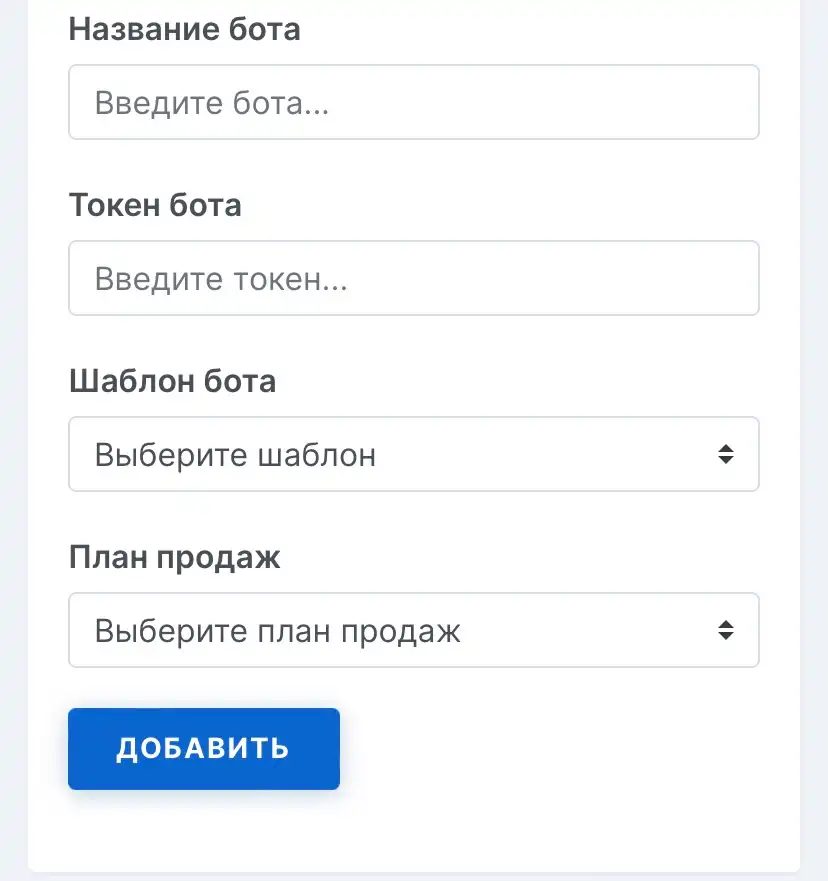
Task: Click the text box under "Название бота"
Action: coord(414,102)
